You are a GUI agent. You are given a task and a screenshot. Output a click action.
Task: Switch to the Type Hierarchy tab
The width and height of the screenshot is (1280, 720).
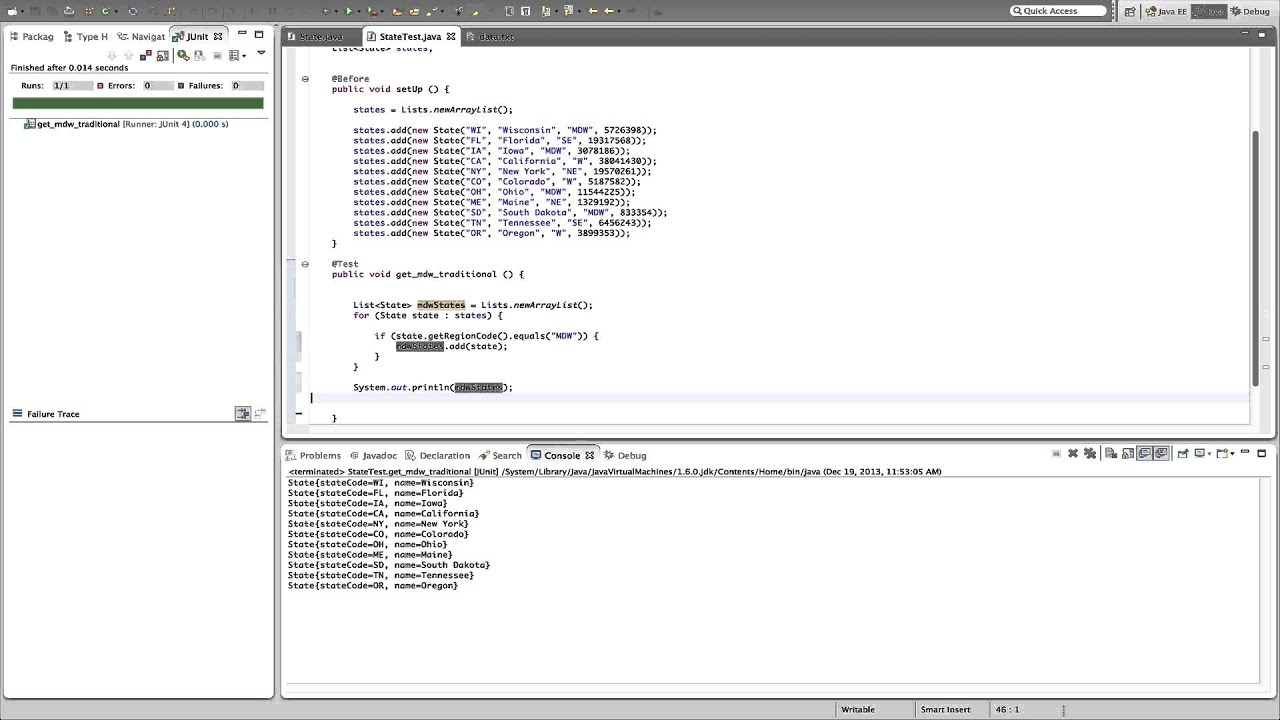(x=85, y=36)
